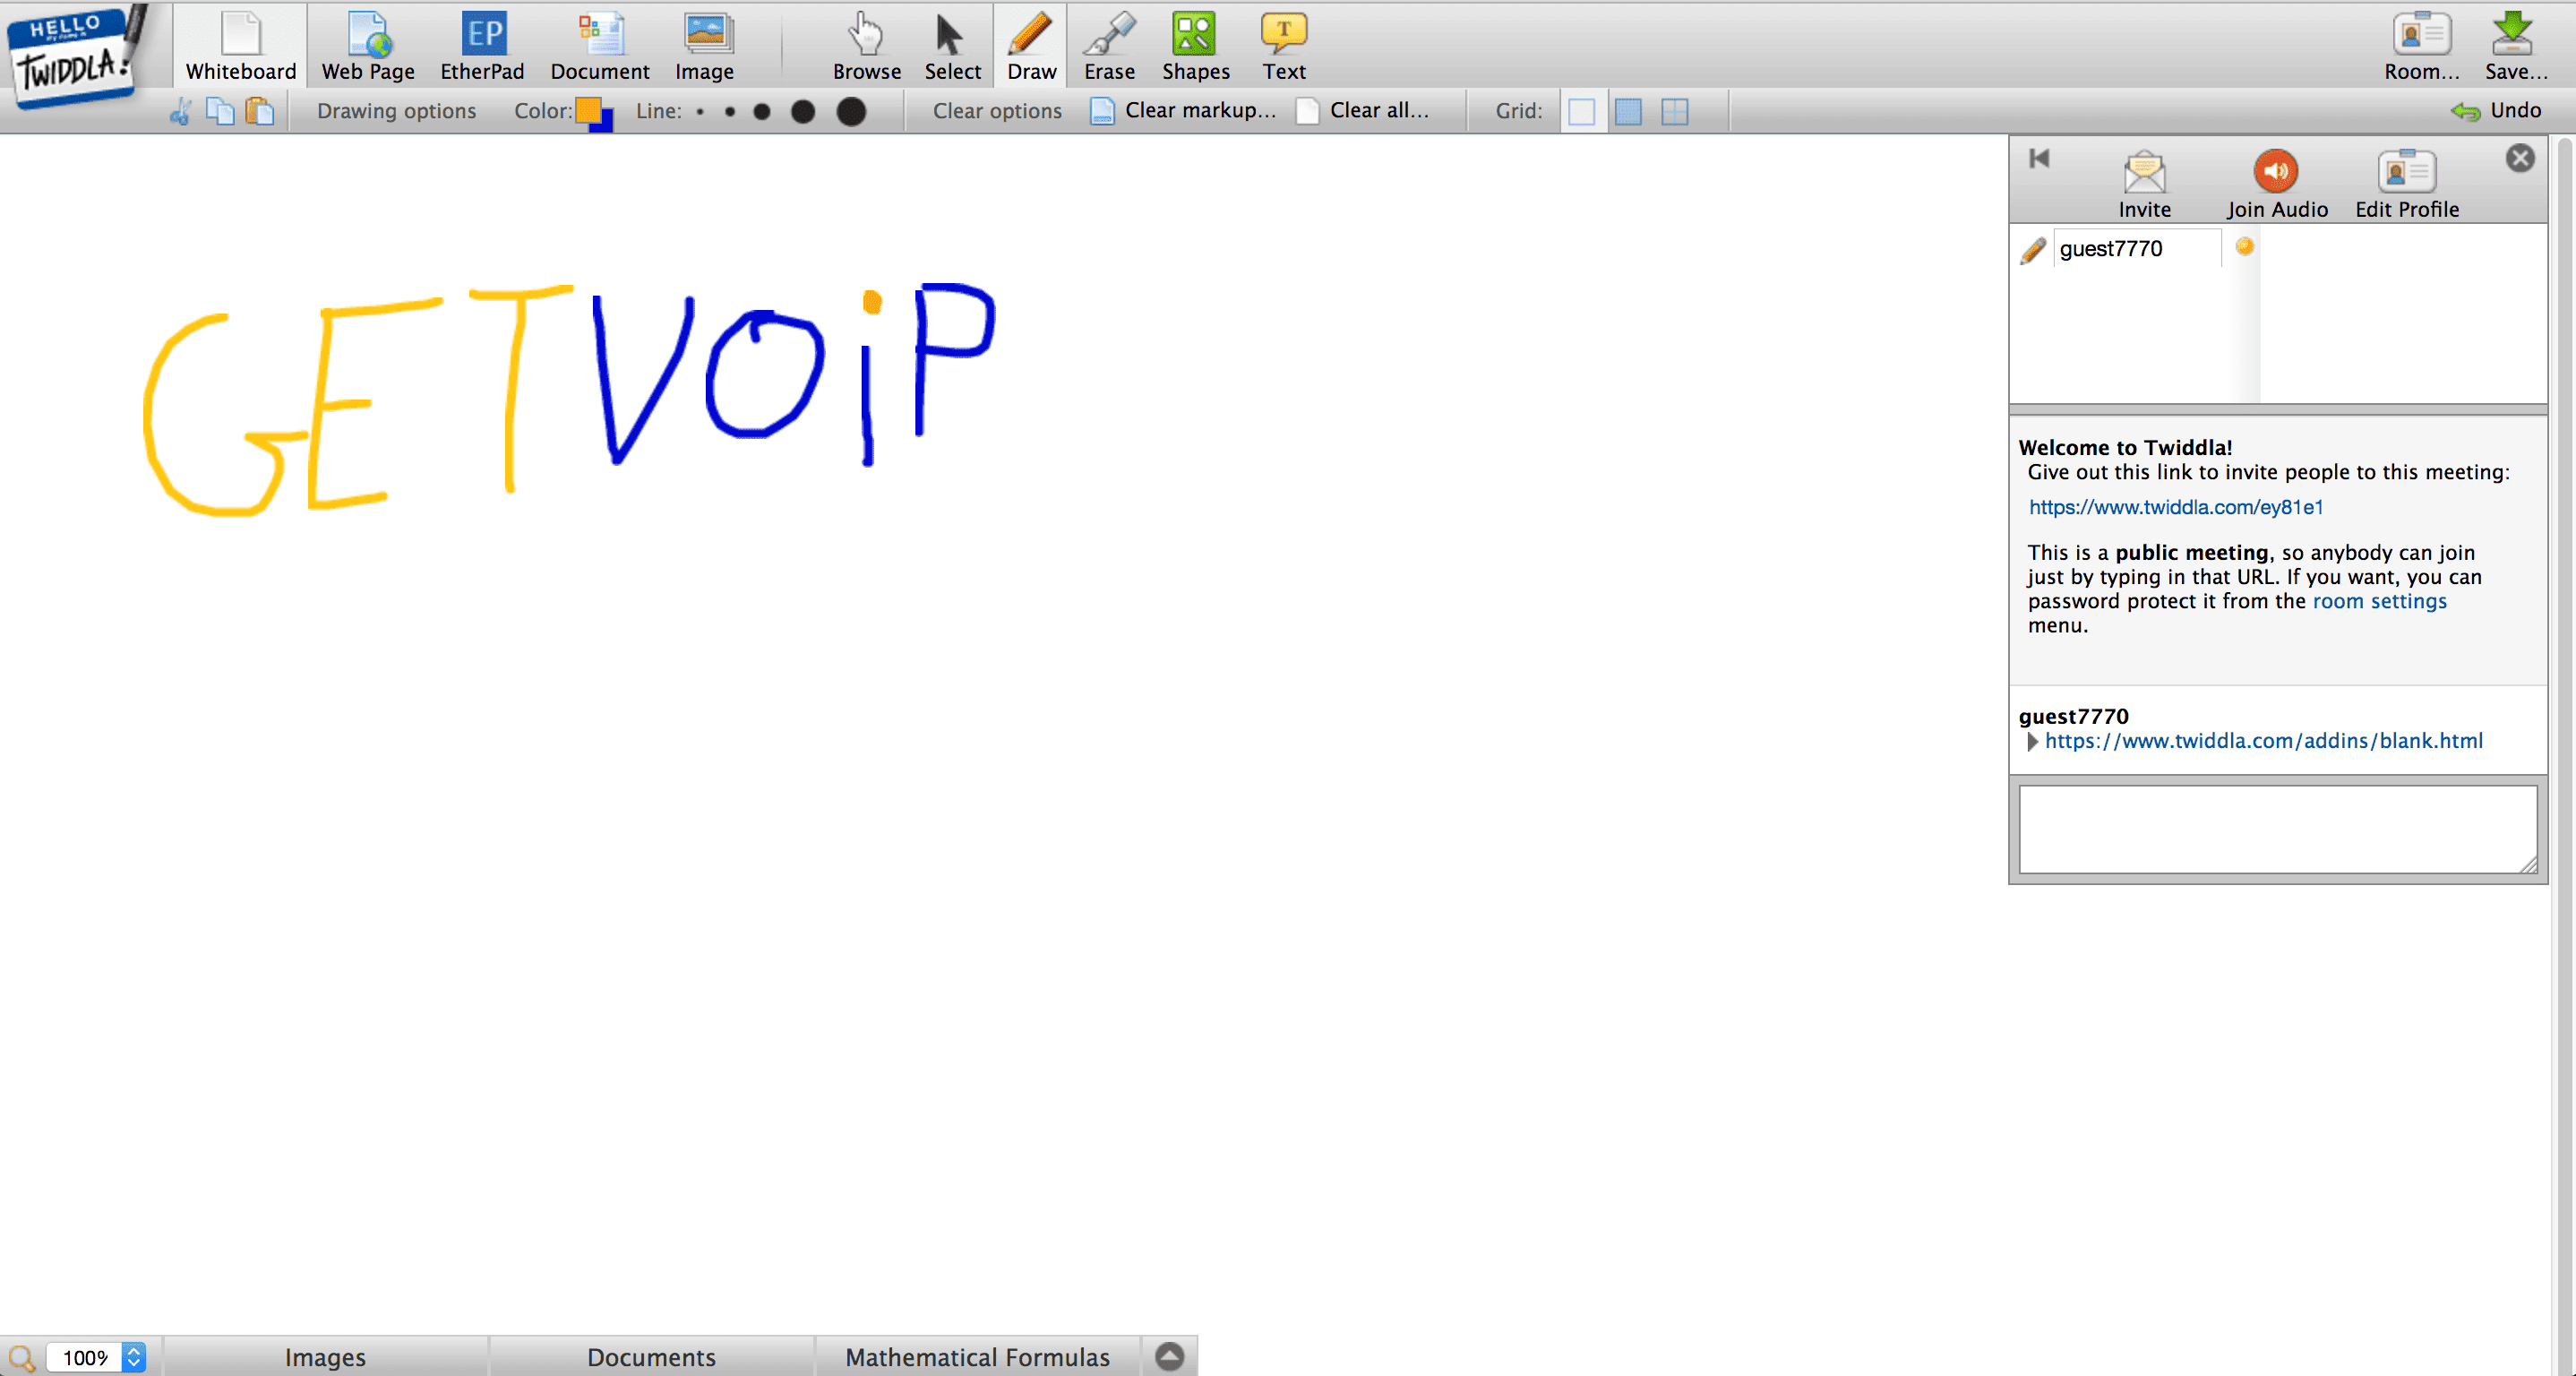This screenshot has height=1376, width=2576.
Task: Select the thickest line weight
Action: point(850,111)
